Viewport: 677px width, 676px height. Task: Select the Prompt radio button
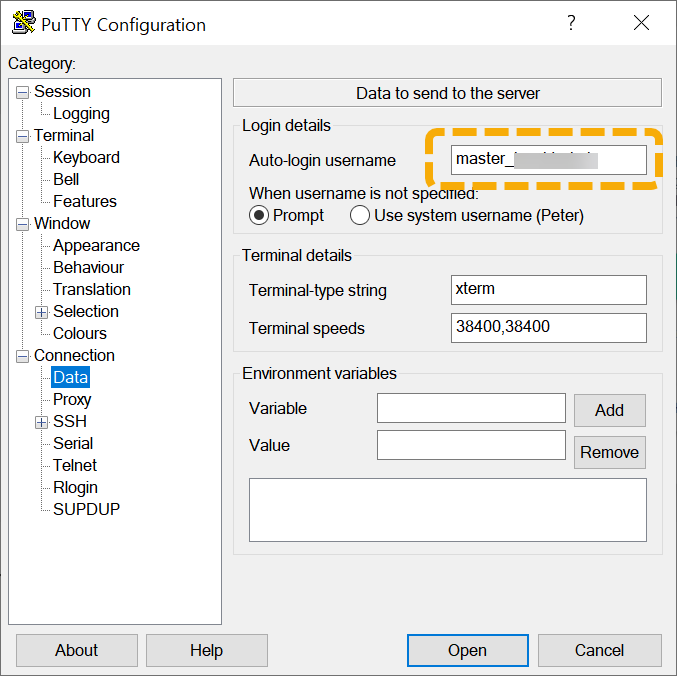point(259,215)
